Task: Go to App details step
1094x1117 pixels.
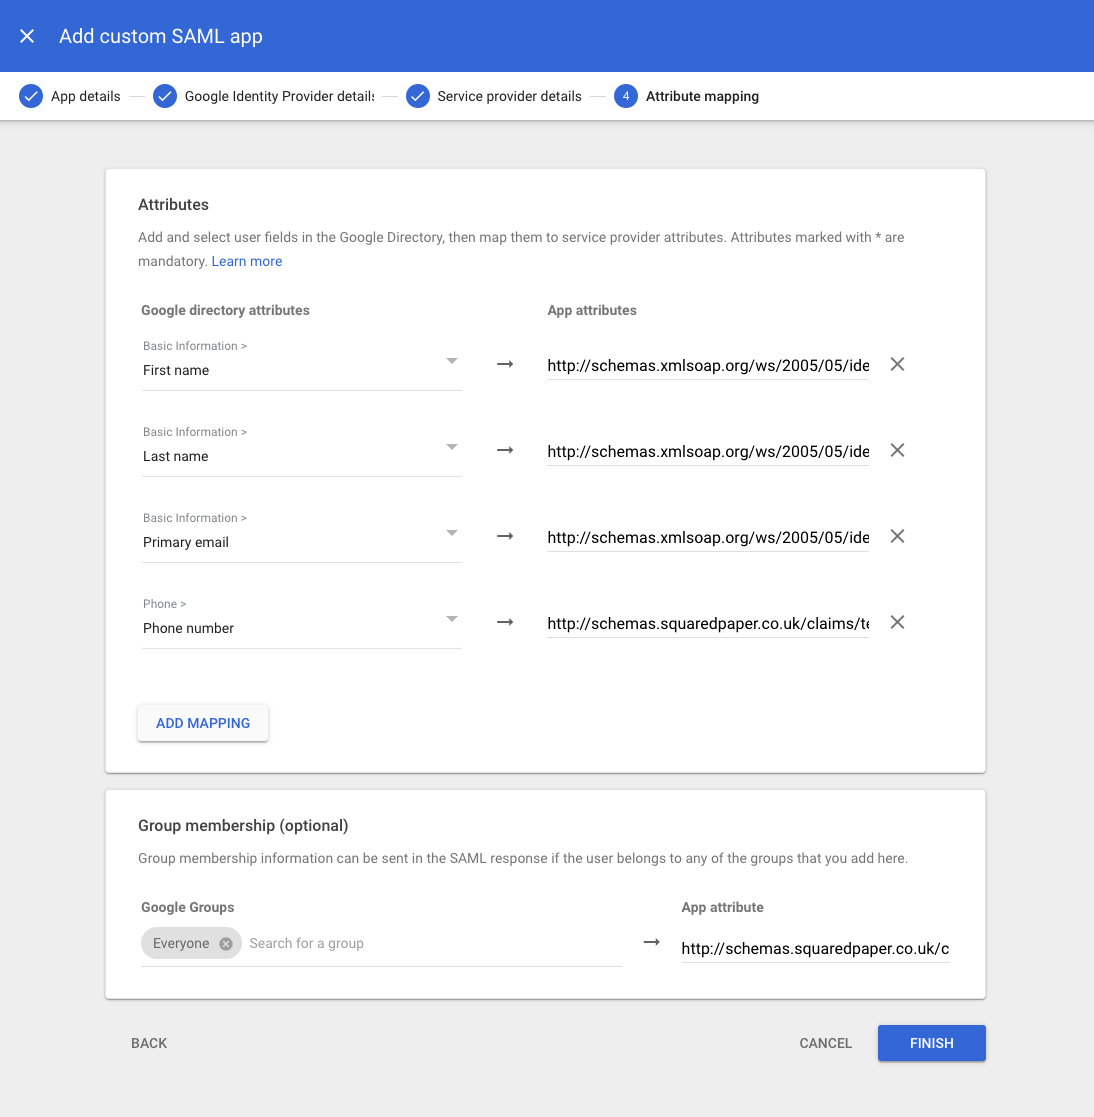Action: (85, 96)
